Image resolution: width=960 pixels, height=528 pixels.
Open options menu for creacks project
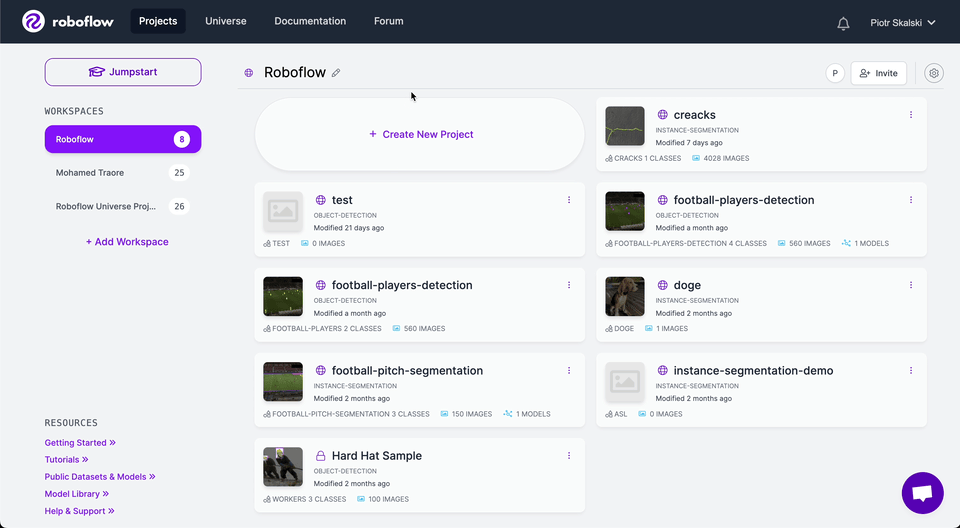coord(911,115)
